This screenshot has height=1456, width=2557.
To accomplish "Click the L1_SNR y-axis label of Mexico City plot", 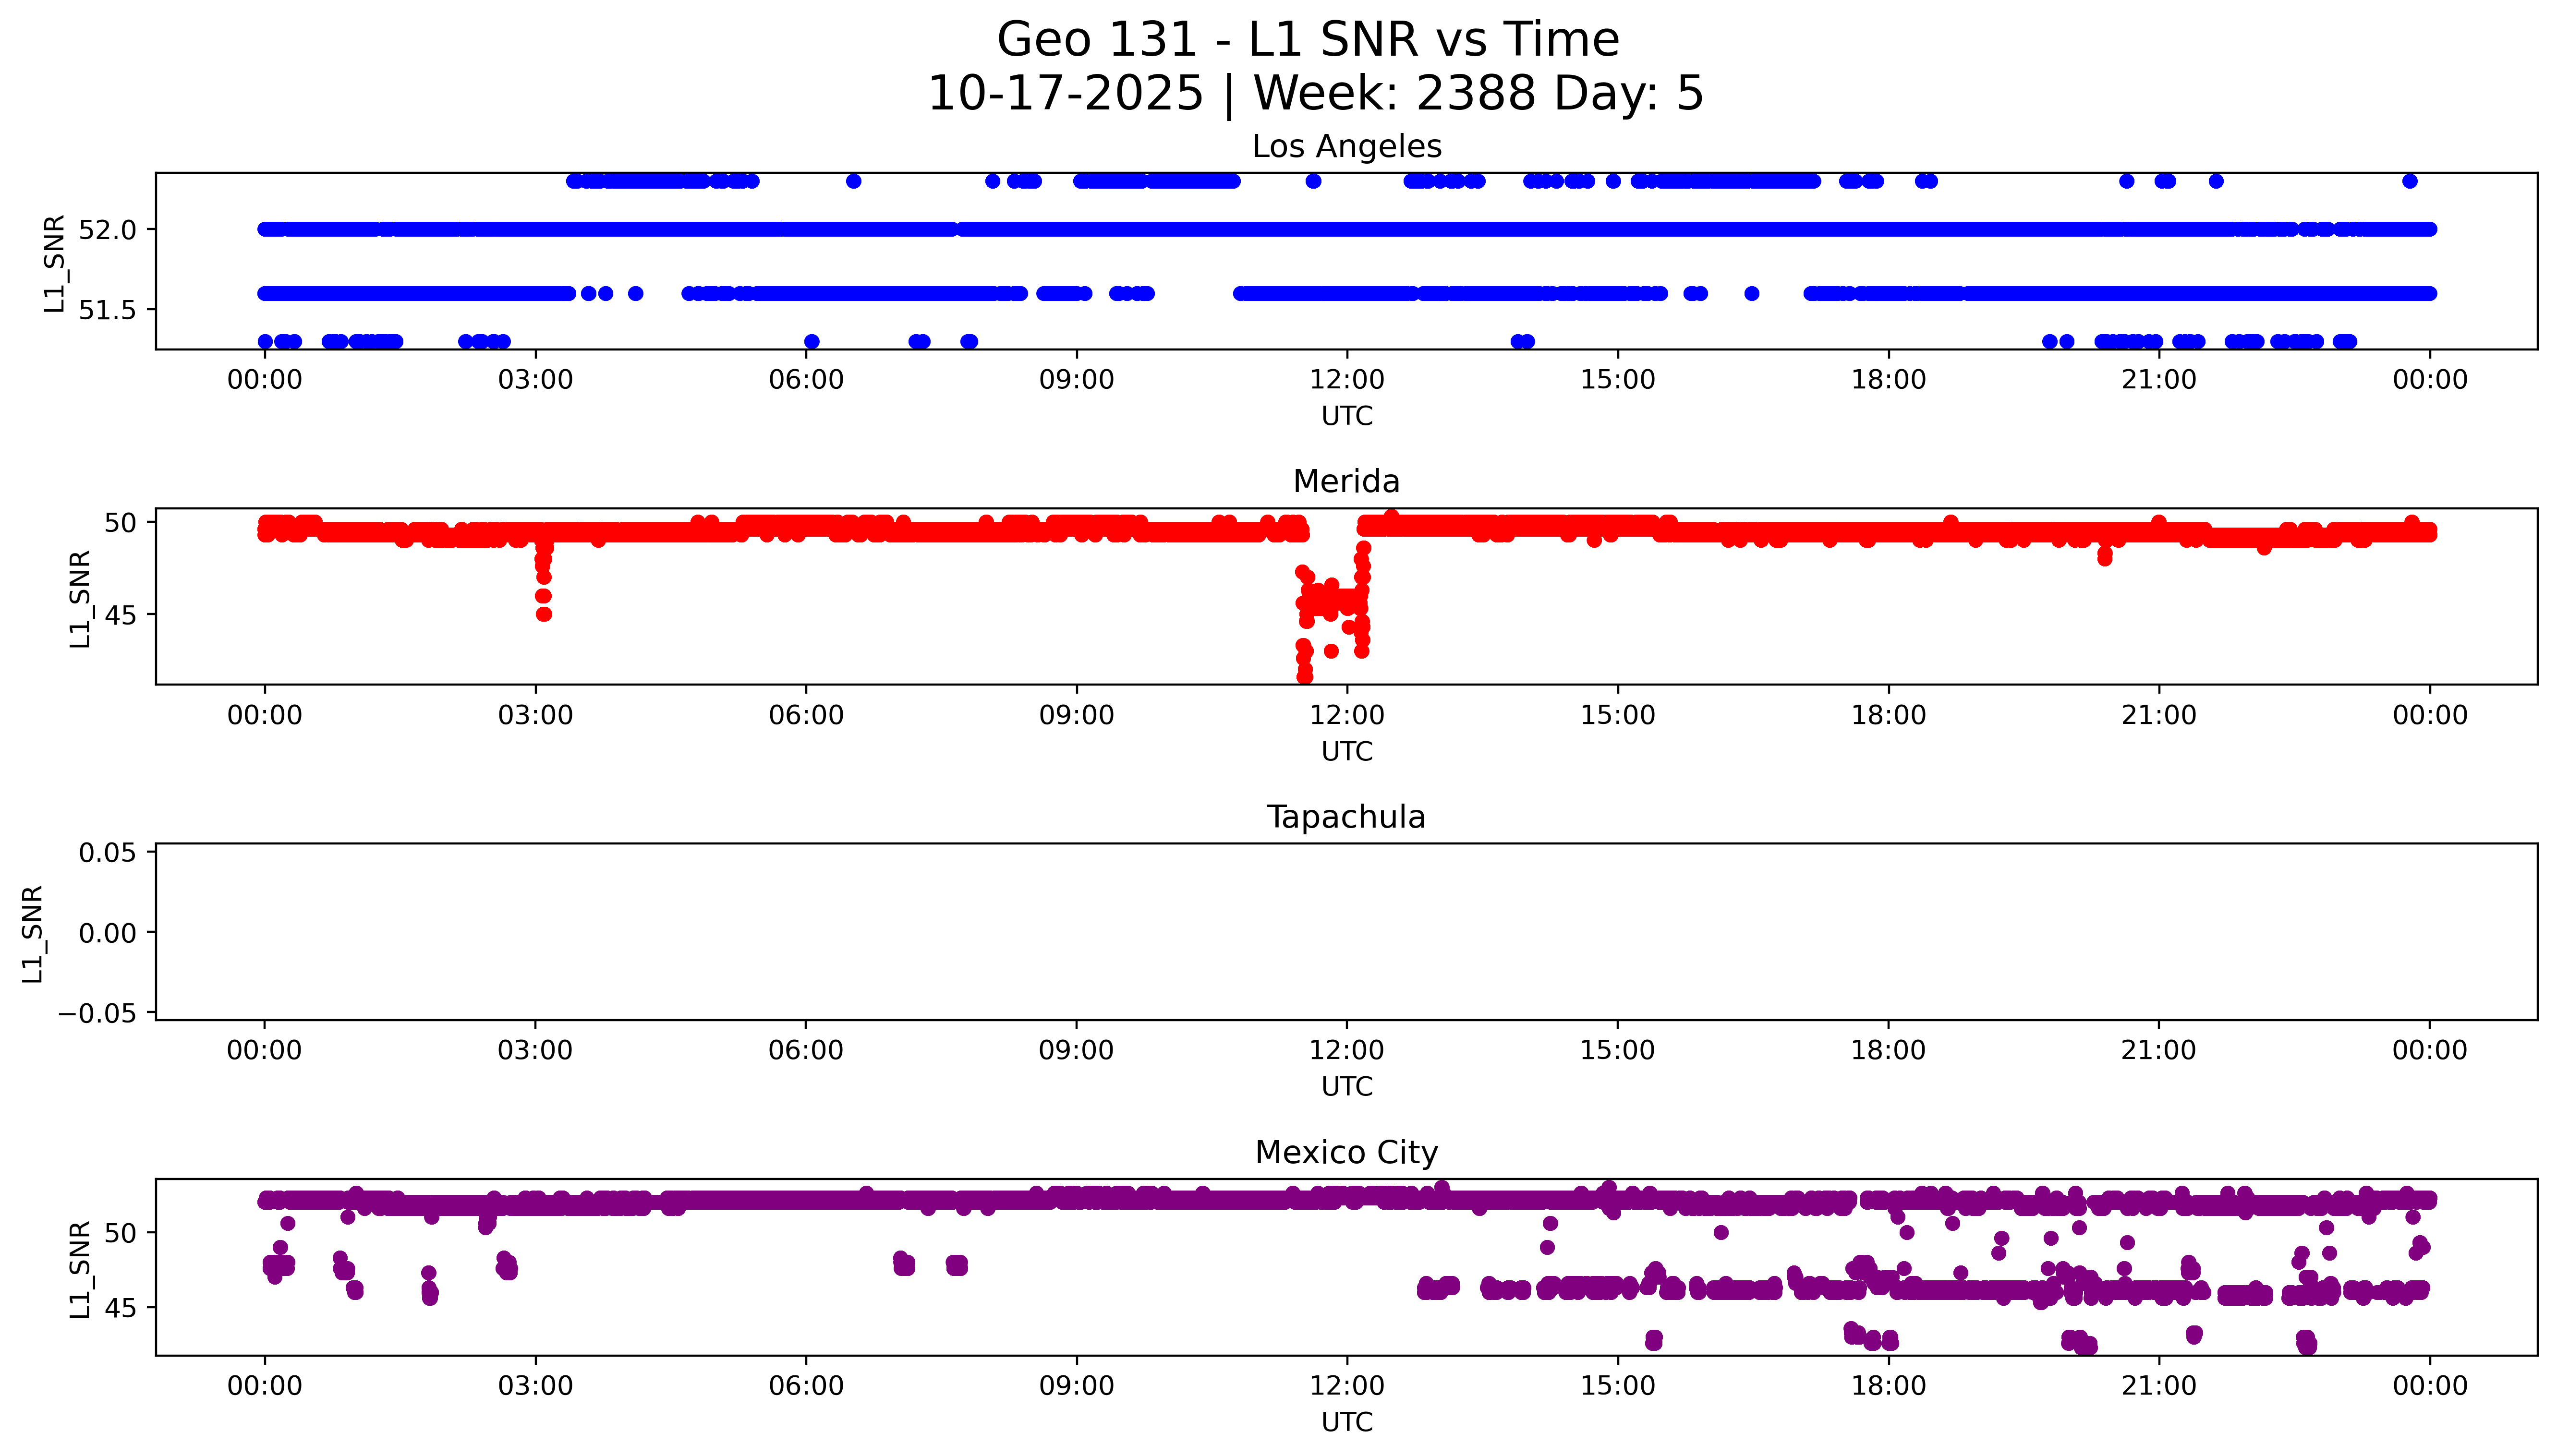I will [80, 1268].
